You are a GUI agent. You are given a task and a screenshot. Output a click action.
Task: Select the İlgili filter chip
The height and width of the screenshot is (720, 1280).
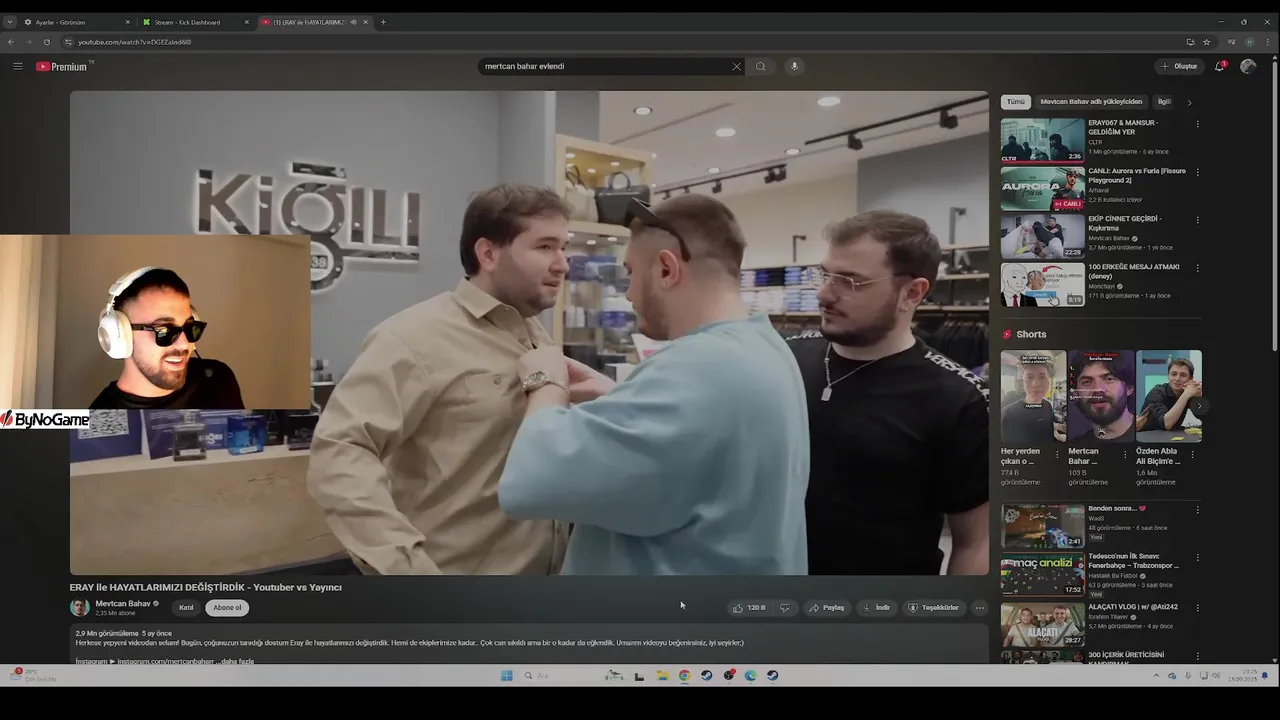pyautogui.click(x=1164, y=101)
